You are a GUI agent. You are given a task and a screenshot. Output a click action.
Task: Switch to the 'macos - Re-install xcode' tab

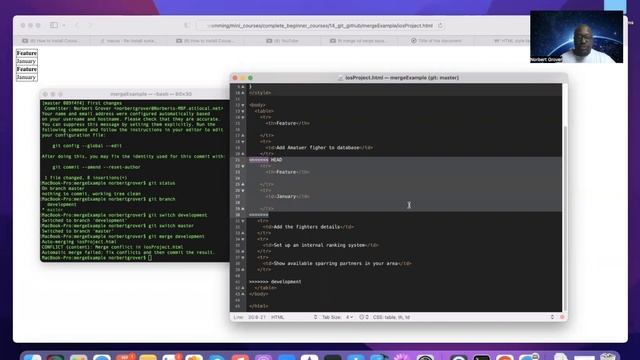click(128, 41)
